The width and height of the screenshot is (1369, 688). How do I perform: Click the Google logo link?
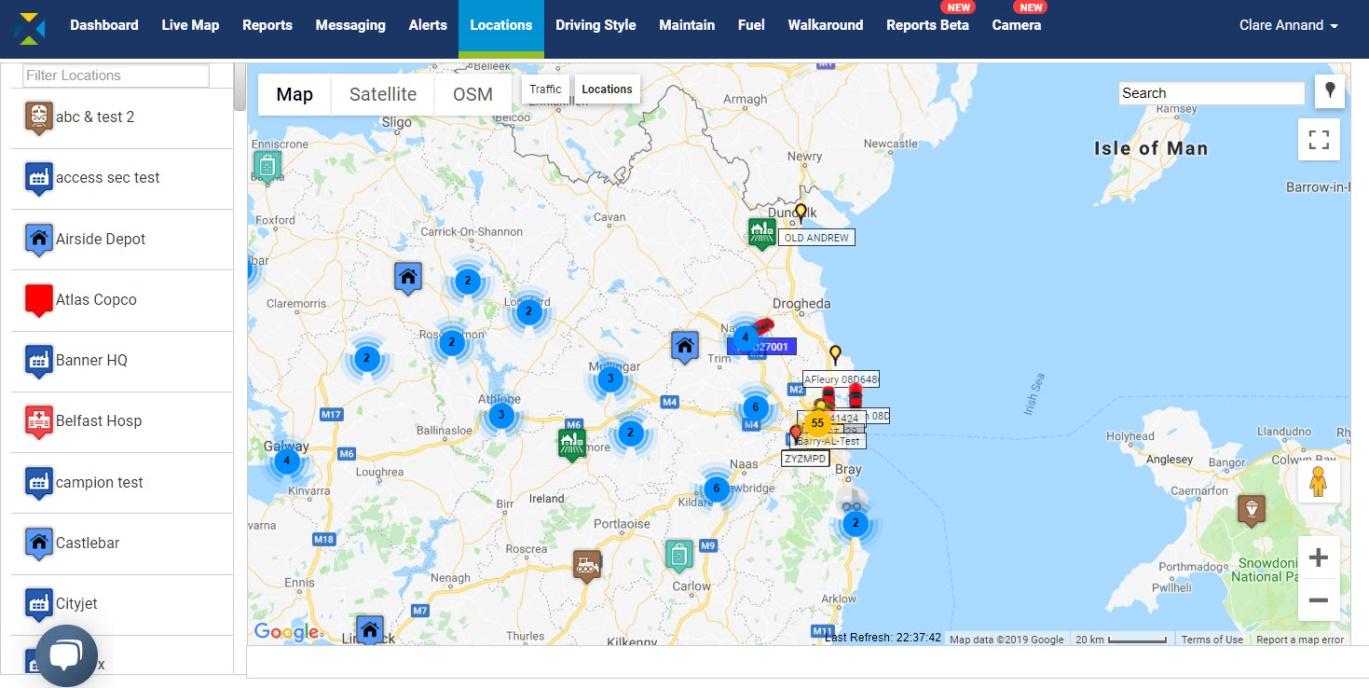point(286,631)
